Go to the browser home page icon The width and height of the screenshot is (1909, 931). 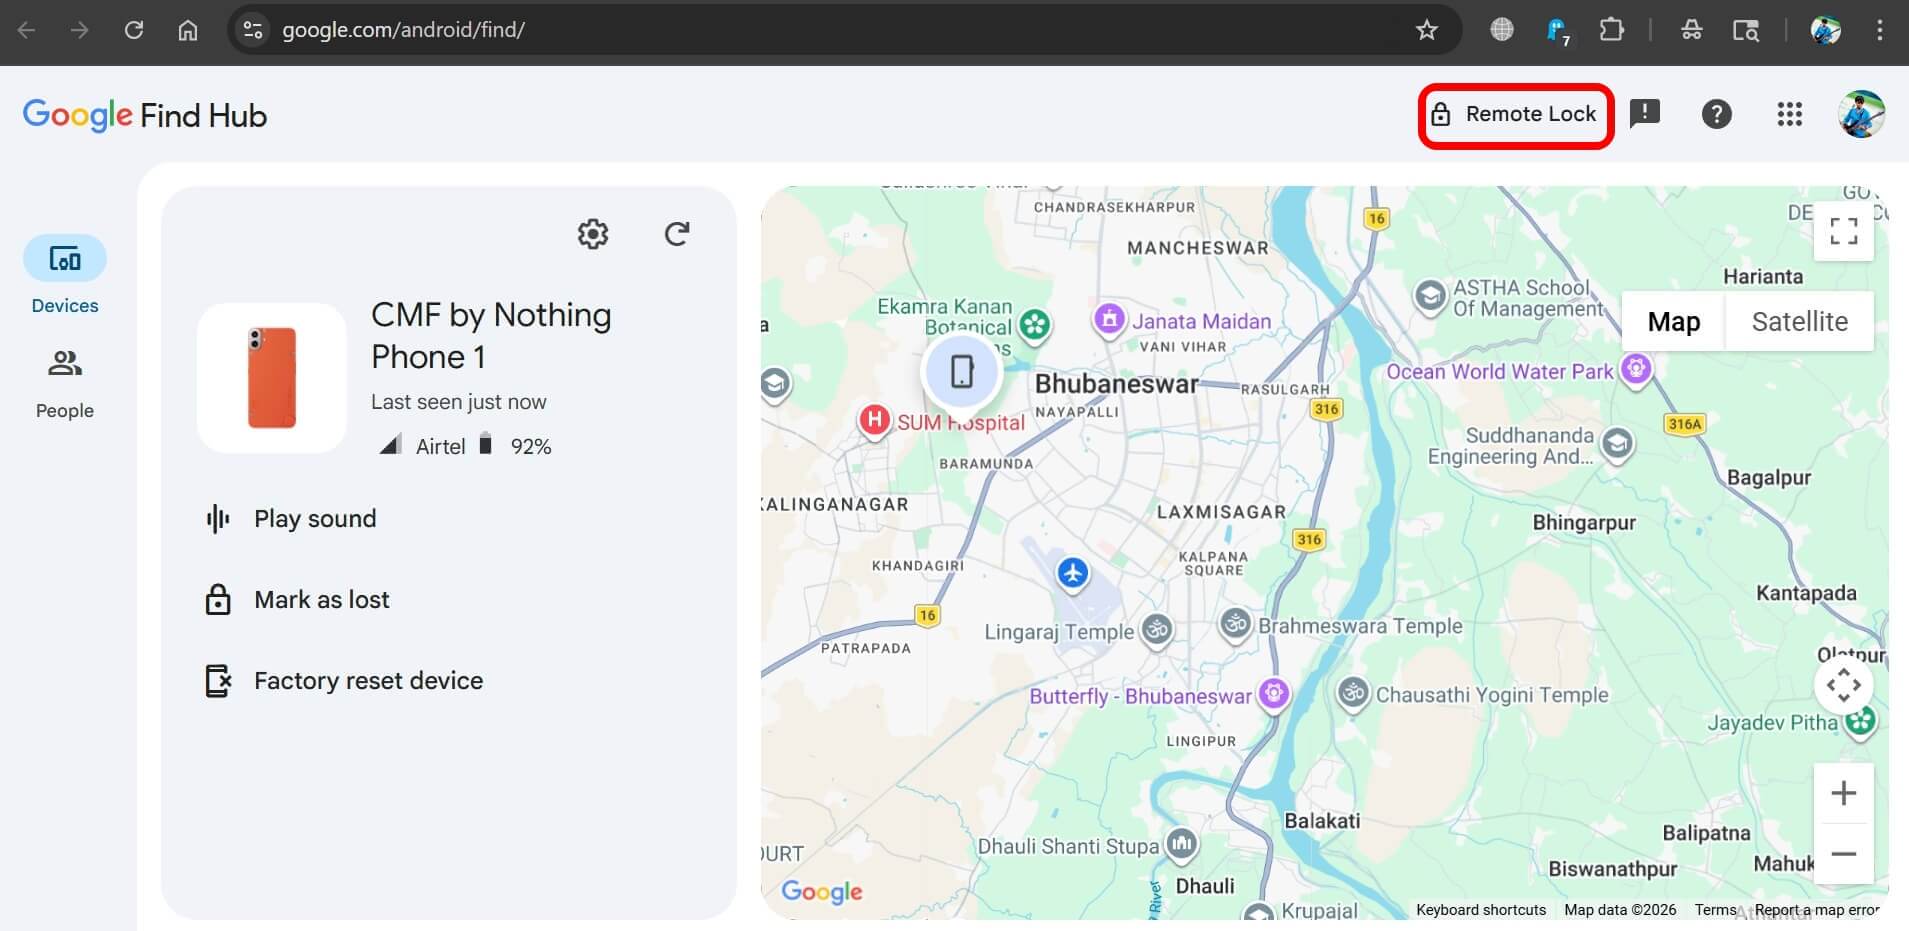click(x=187, y=30)
